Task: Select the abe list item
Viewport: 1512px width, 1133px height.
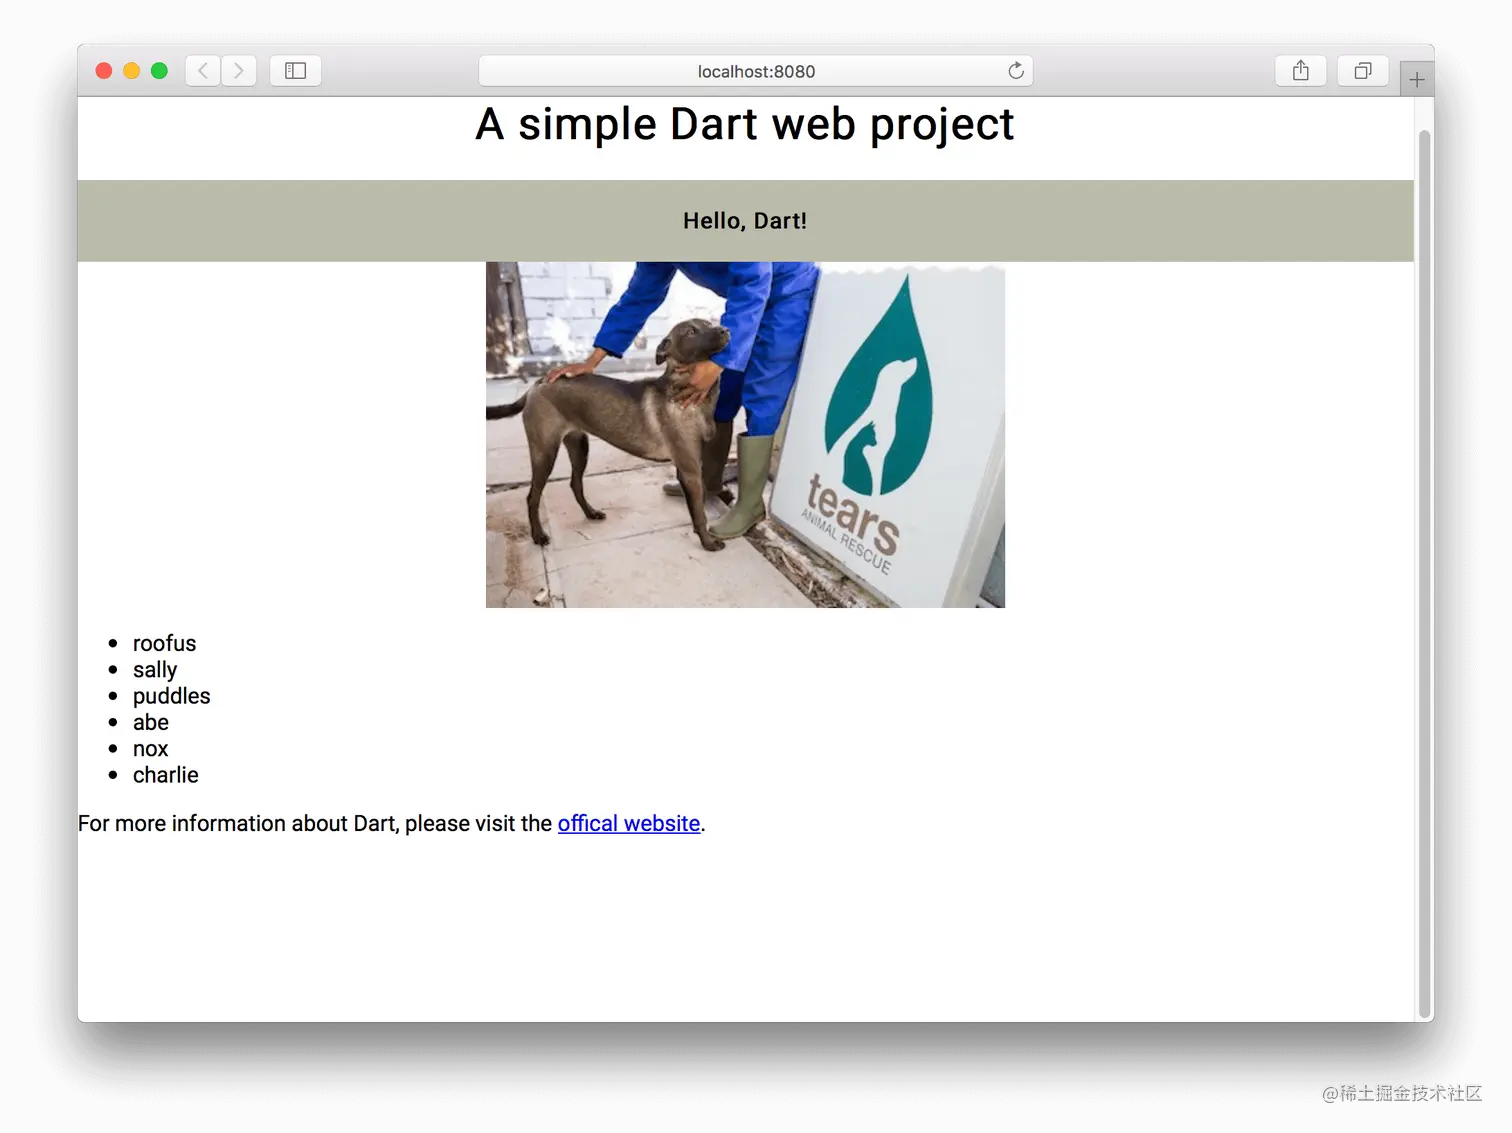Action: pyautogui.click(x=151, y=722)
